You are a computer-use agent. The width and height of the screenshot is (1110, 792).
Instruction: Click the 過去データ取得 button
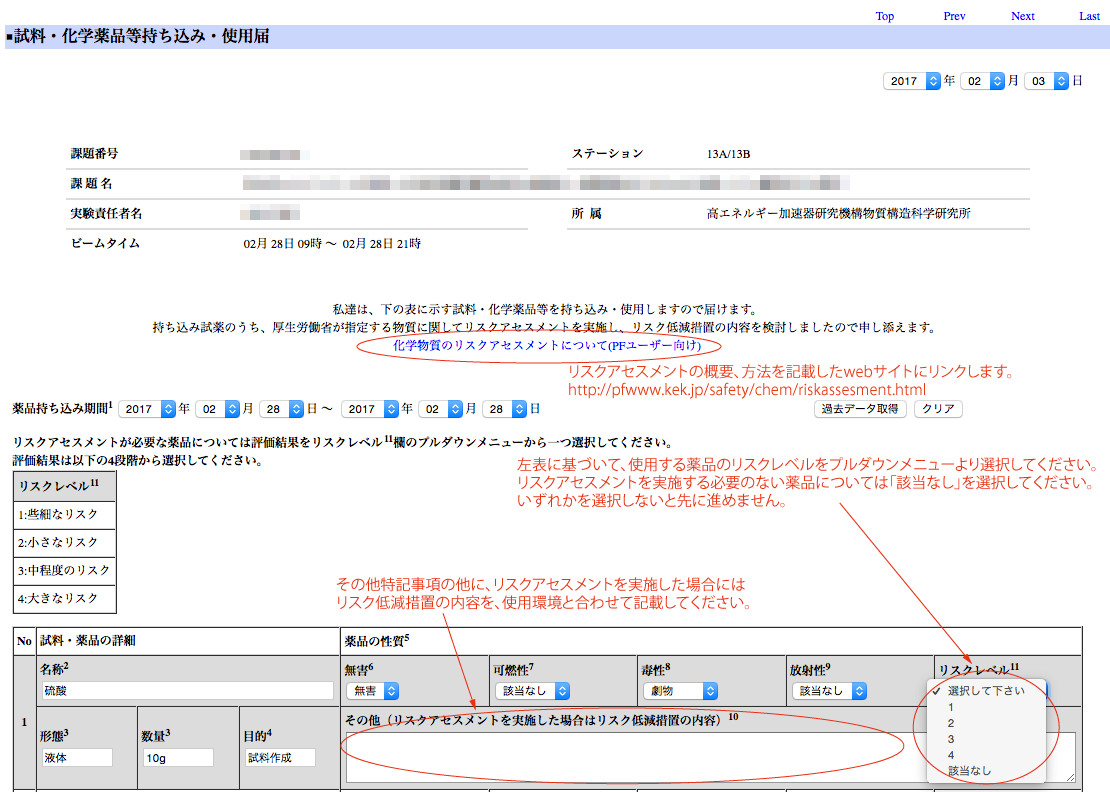[x=860, y=409]
